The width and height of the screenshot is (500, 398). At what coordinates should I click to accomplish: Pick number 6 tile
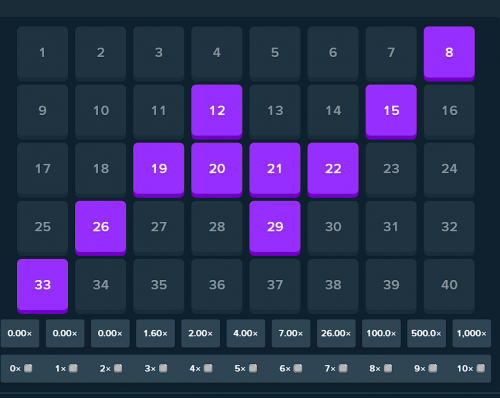point(333,53)
